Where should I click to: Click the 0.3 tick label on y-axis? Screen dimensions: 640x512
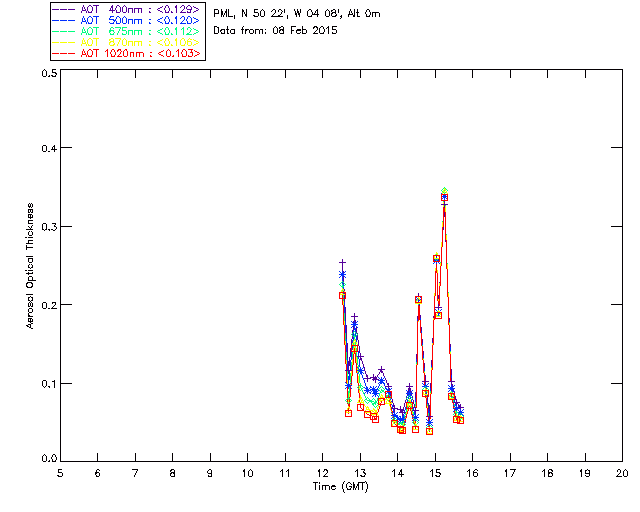pos(46,227)
